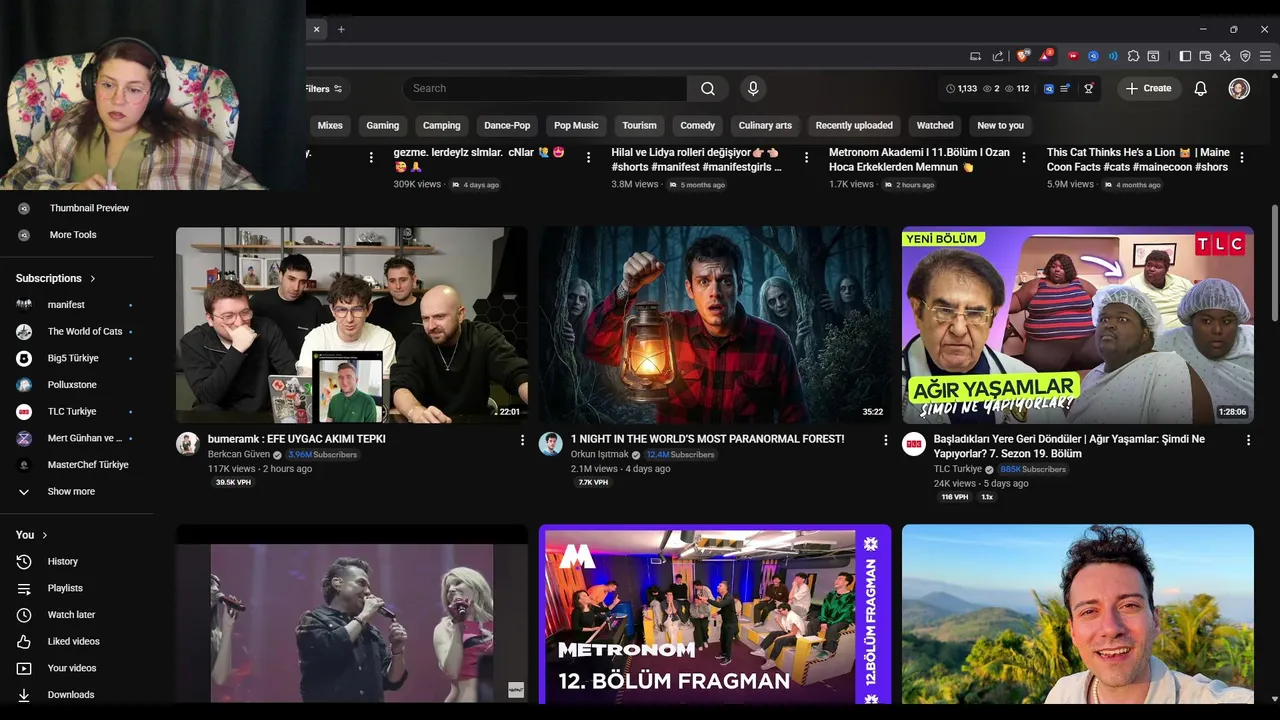Screen dimensions: 1280x720
Task: Select the Camping chip
Action: pos(442,125)
